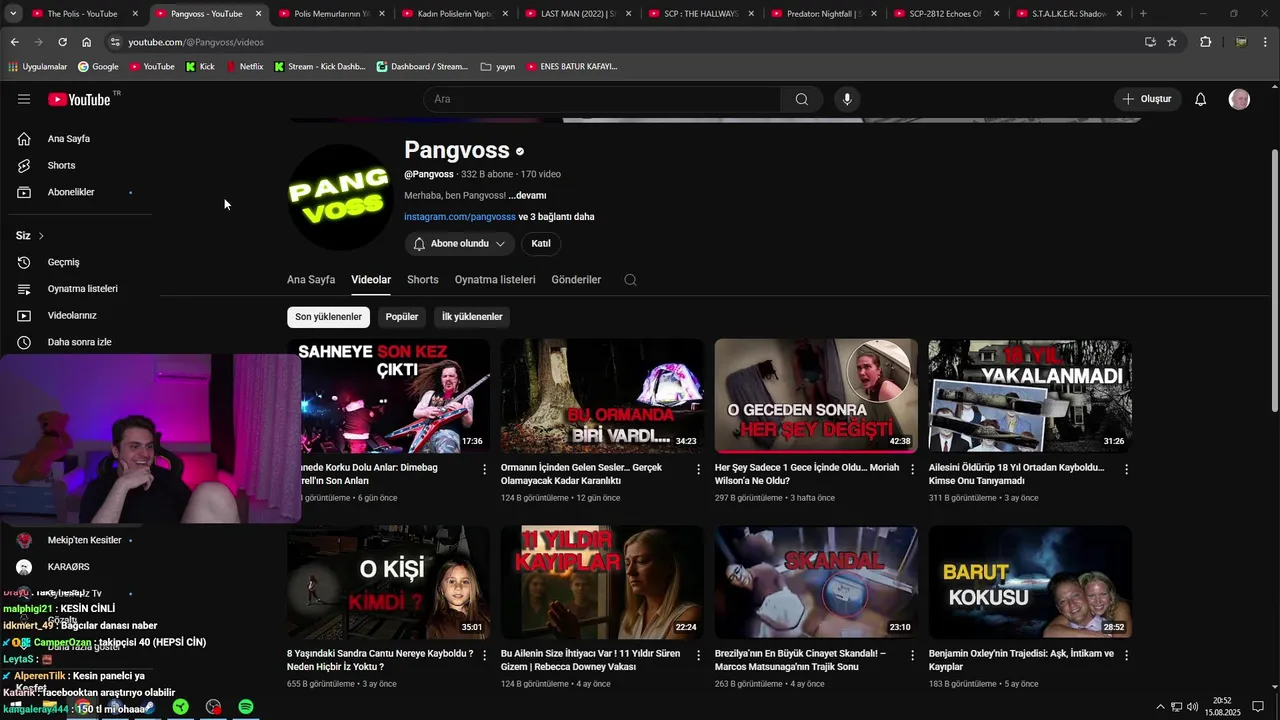Open options menu for Moriah Wilson video
The image size is (1280, 720).
(912, 469)
